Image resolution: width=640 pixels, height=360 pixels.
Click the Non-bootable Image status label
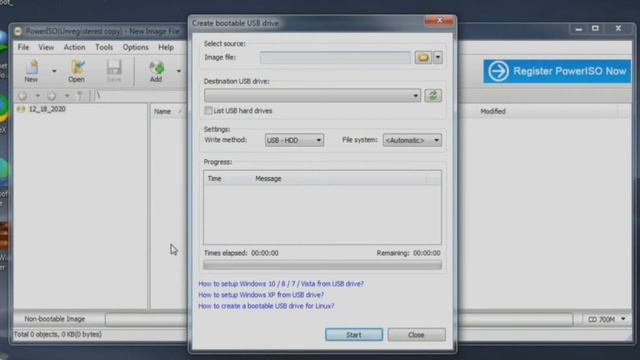pyautogui.click(x=55, y=319)
